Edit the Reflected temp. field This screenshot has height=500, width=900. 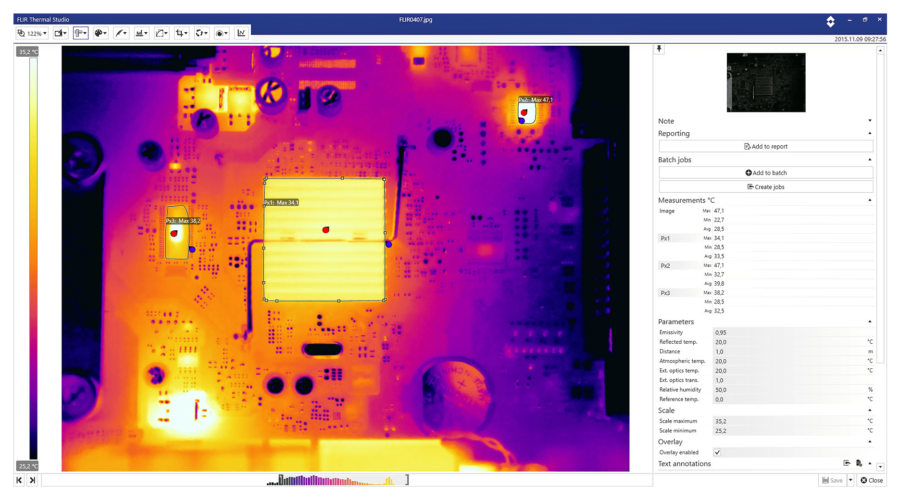(789, 342)
